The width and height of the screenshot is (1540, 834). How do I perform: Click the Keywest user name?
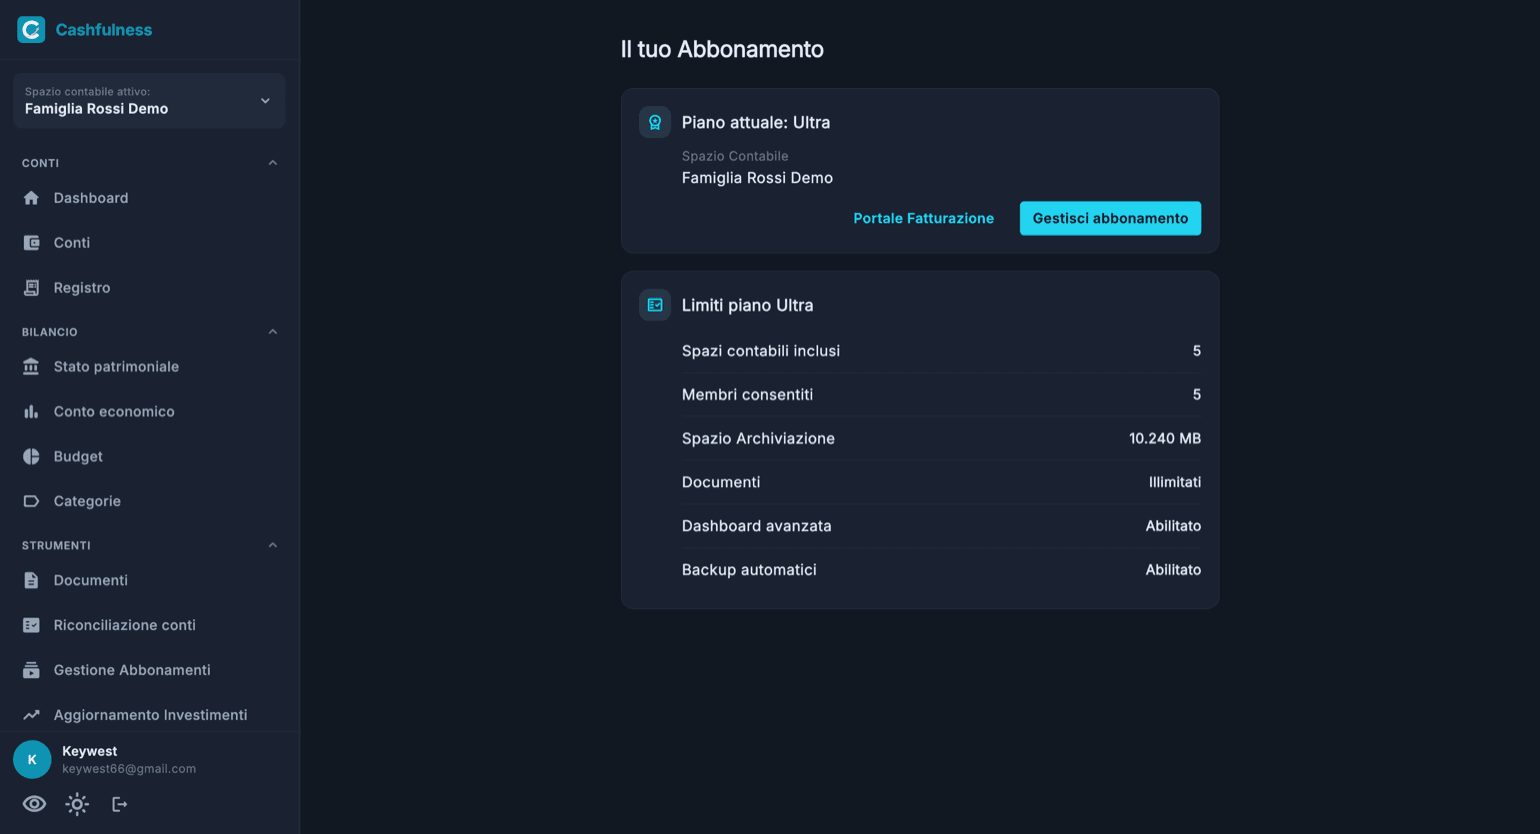pos(90,751)
